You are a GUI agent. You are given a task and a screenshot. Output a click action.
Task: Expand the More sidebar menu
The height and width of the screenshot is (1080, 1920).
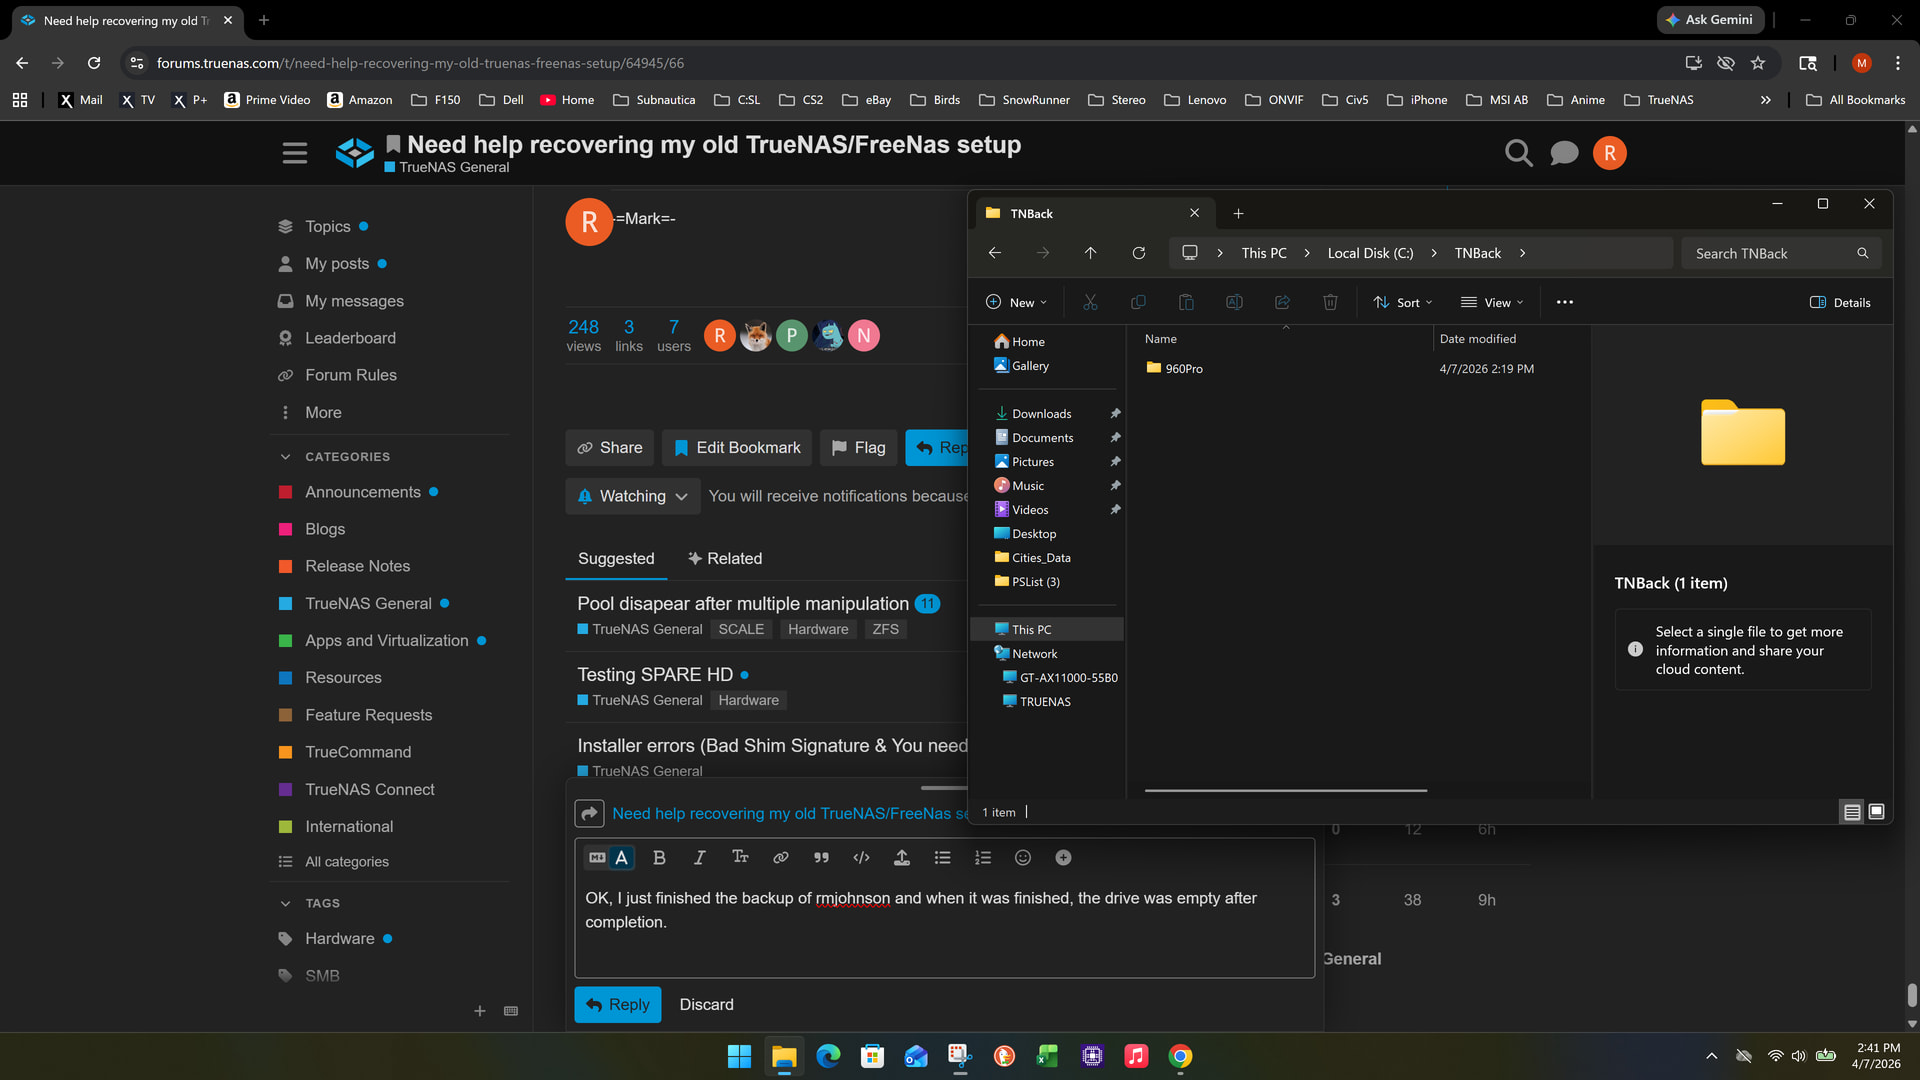[x=323, y=412]
